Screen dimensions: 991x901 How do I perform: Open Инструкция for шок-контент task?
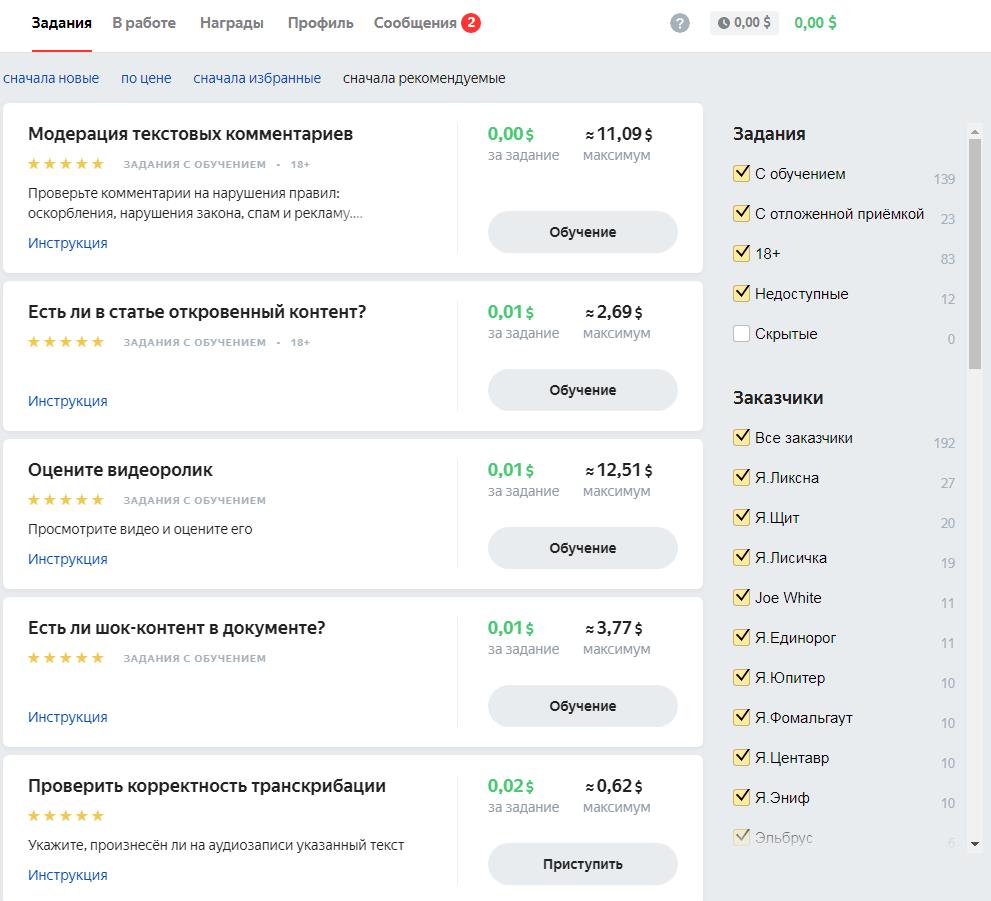click(68, 717)
